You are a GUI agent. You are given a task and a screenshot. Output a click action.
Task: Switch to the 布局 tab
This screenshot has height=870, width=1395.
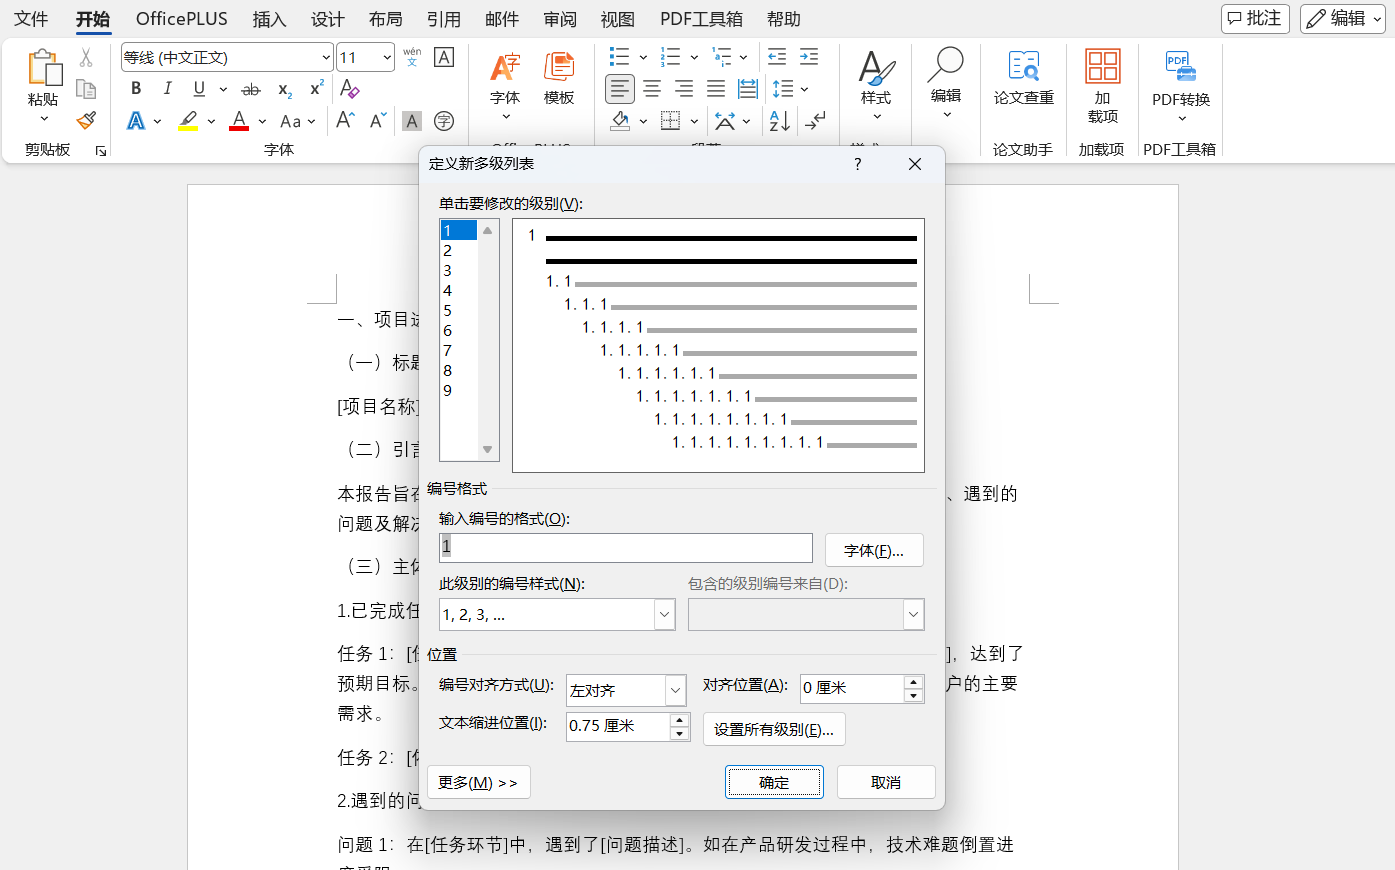coord(385,19)
